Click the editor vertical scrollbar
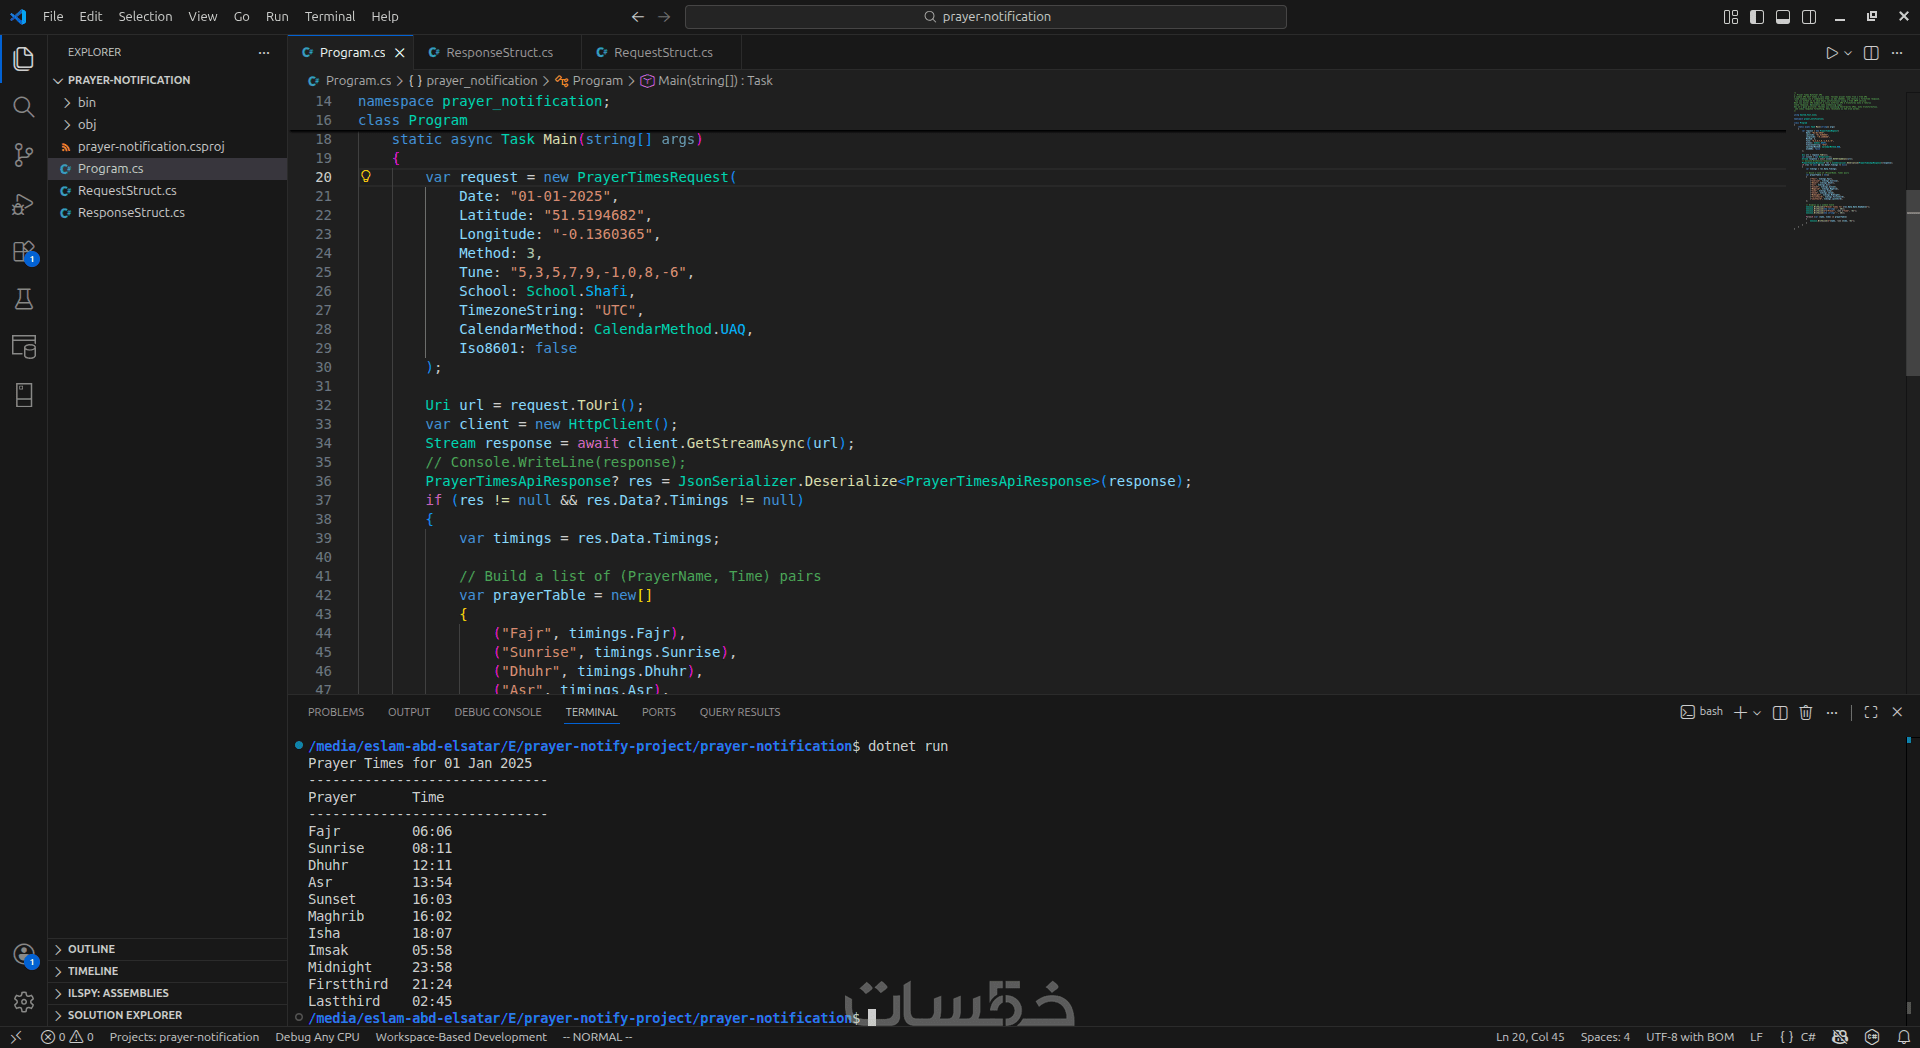The height and width of the screenshot is (1048, 1920). tap(1912, 283)
